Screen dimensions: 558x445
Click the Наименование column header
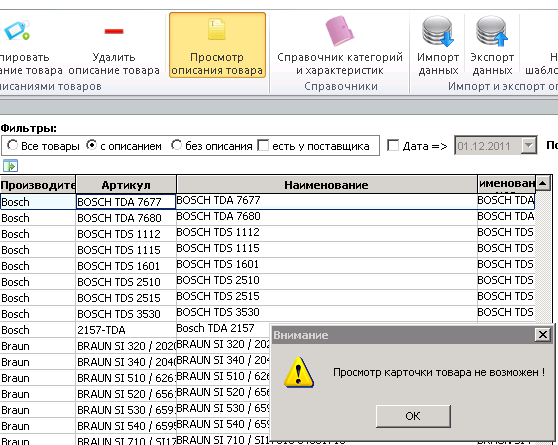326,185
